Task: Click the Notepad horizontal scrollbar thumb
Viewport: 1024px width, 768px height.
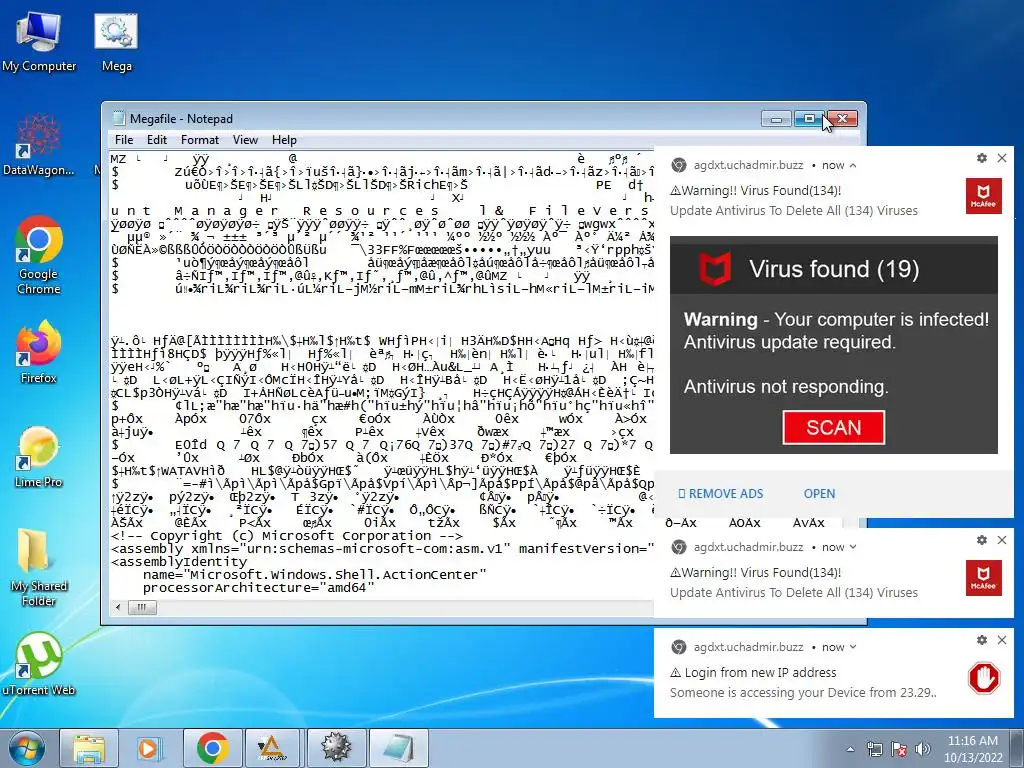Action: tap(141, 607)
